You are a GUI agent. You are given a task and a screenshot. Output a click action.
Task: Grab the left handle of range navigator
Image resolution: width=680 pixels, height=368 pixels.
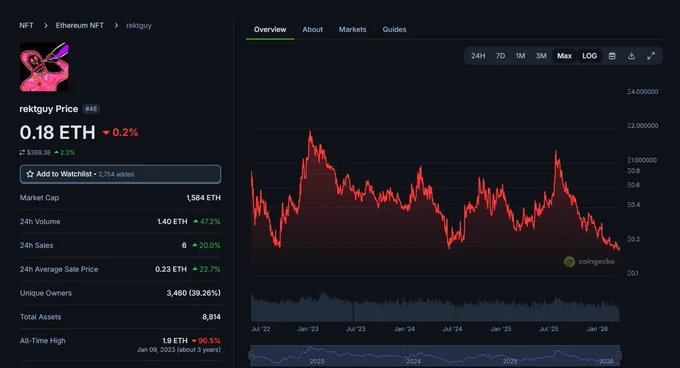(x=251, y=356)
